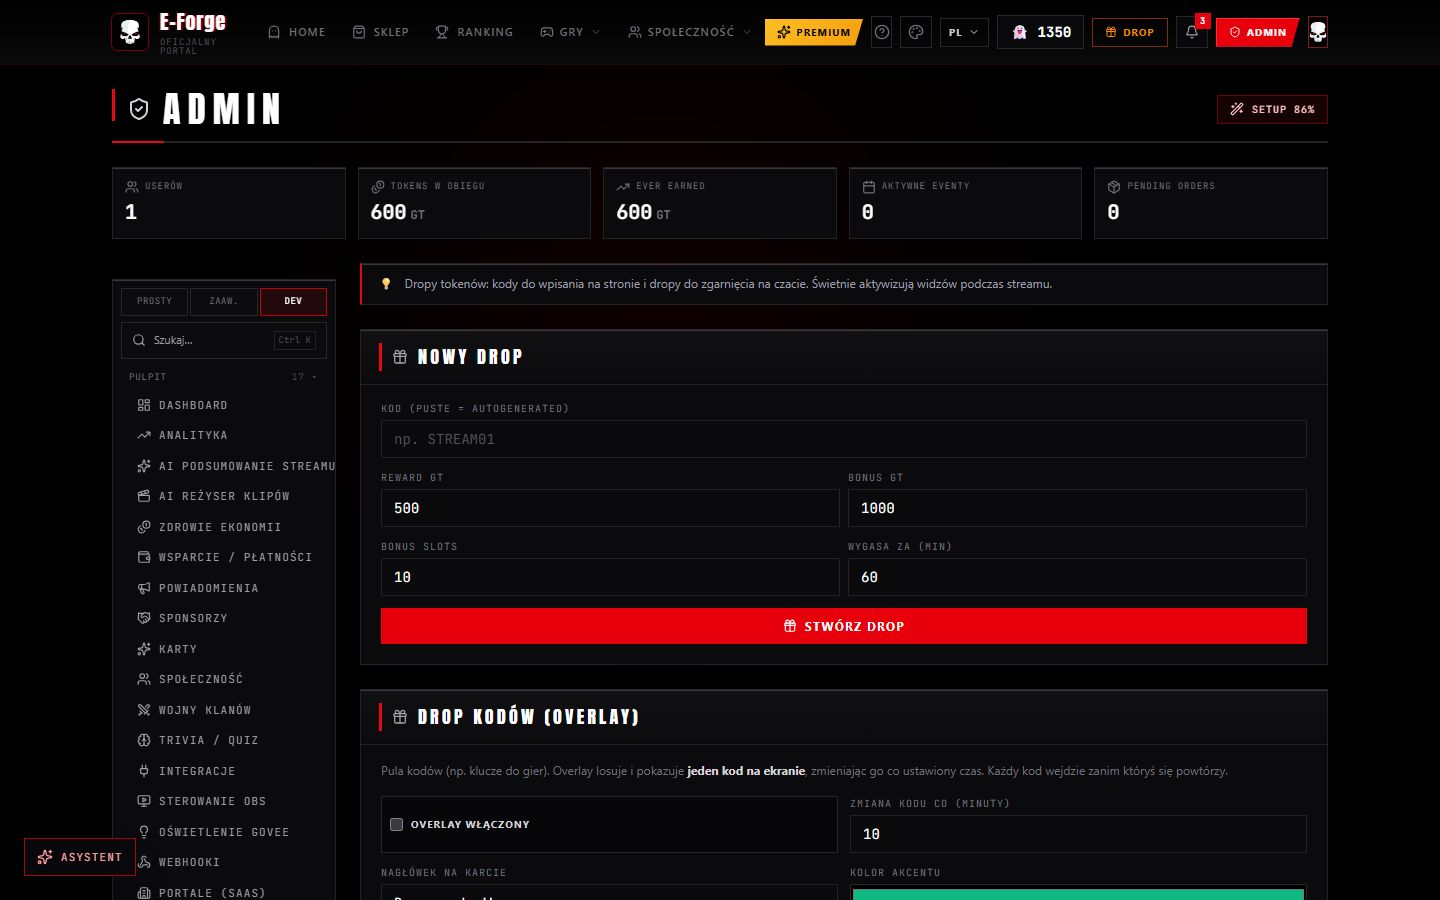Click the Stwórz Drop button
The height and width of the screenshot is (900, 1440).
[x=843, y=626]
